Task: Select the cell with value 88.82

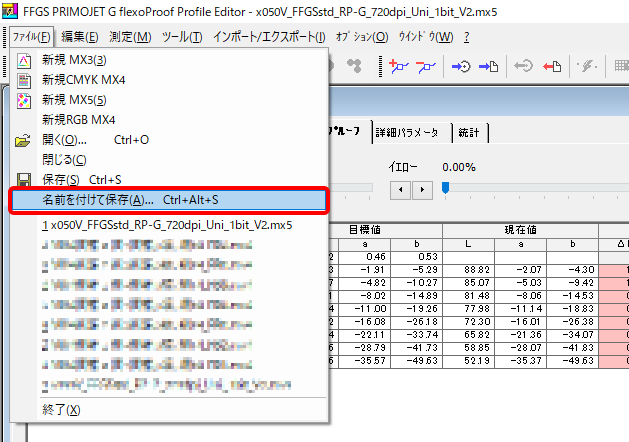Action: pos(469,270)
